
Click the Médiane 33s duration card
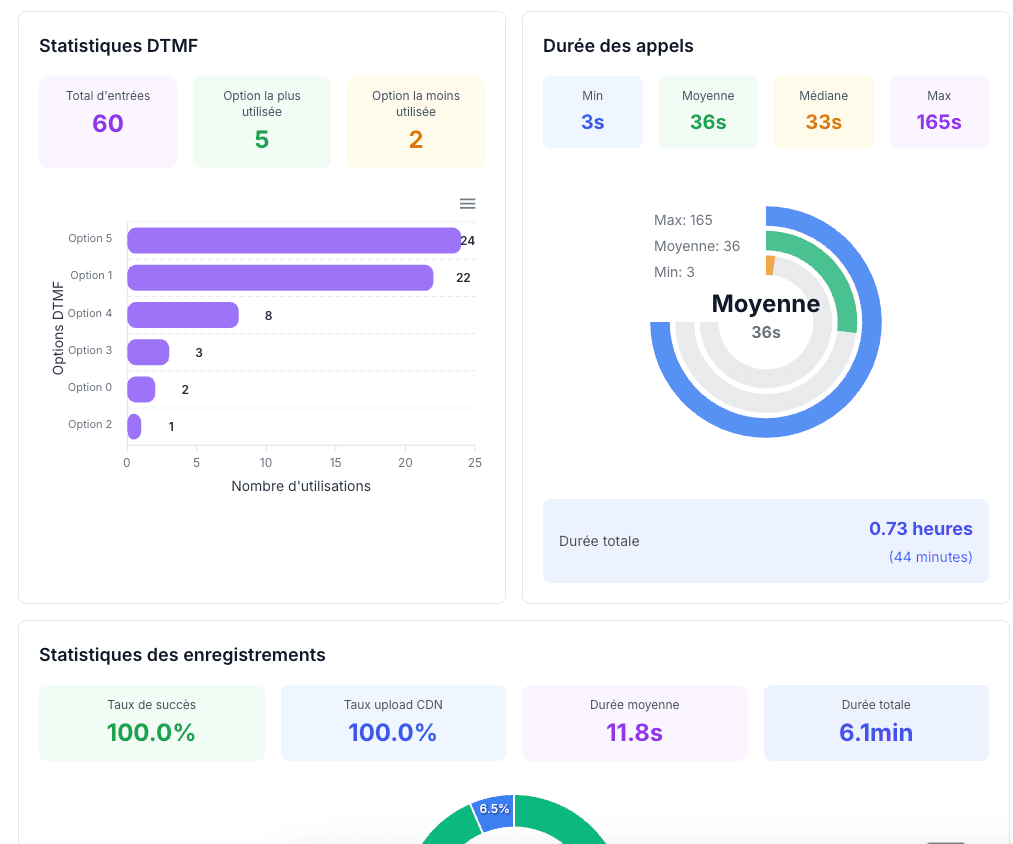[x=823, y=112]
